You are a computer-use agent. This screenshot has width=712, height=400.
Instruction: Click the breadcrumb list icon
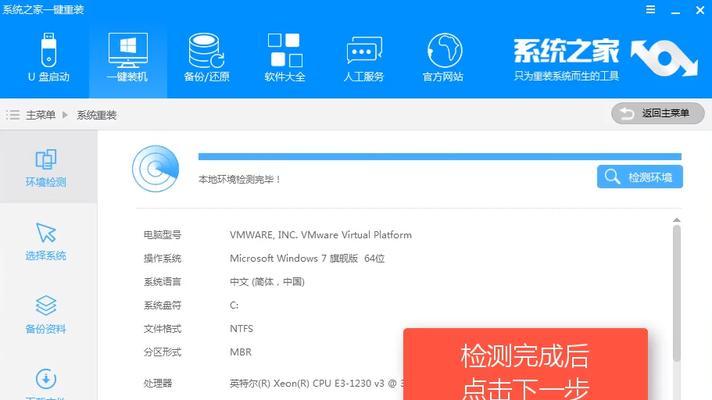(13, 115)
